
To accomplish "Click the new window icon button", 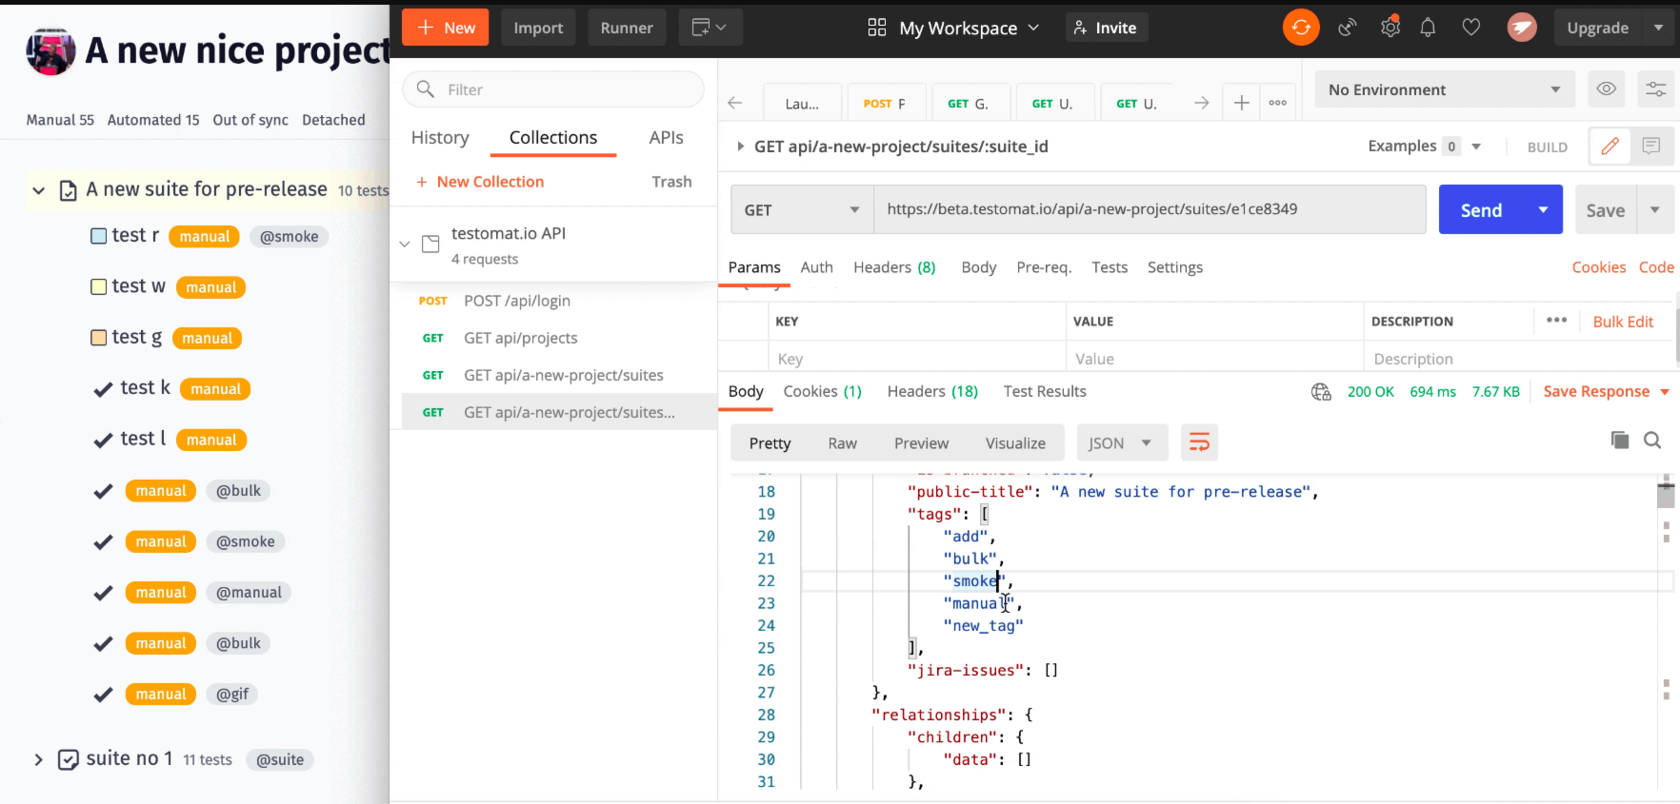I will point(710,28).
